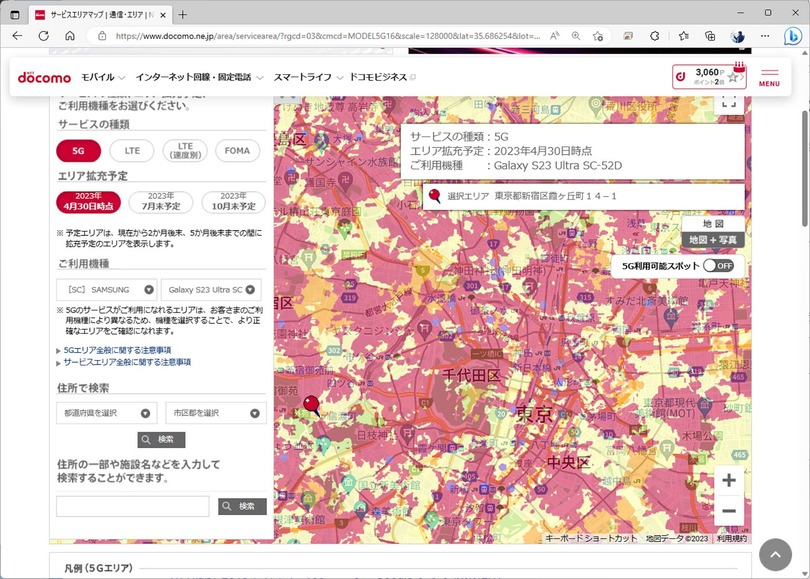The width and height of the screenshot is (810, 579).
Task: Open the 都道府県を選択 dropdown
Action: tap(106, 413)
